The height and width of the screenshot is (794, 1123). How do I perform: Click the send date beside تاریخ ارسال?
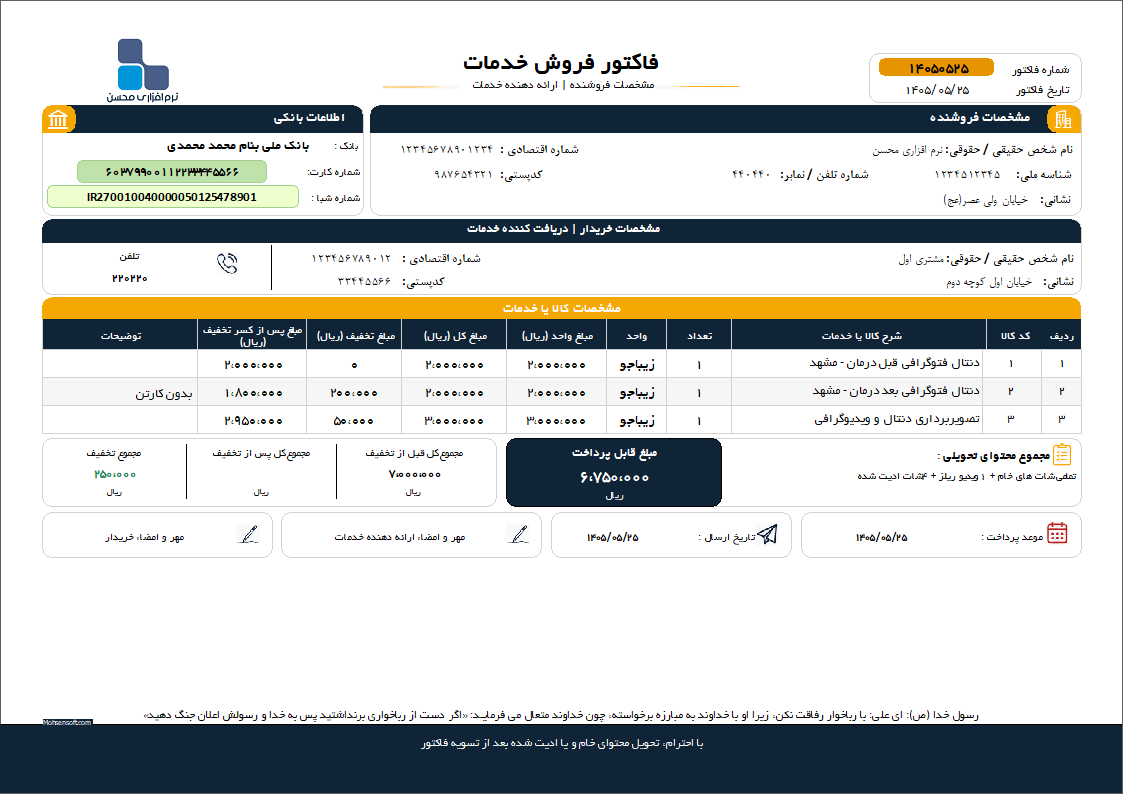(x=612, y=537)
